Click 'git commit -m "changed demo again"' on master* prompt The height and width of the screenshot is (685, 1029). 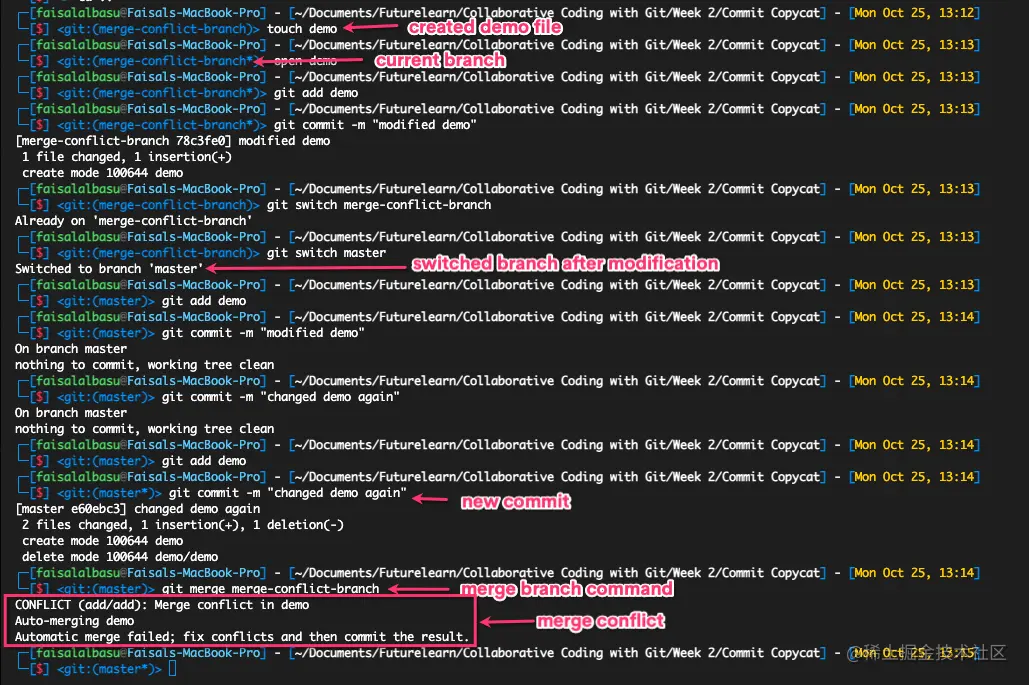click(287, 493)
